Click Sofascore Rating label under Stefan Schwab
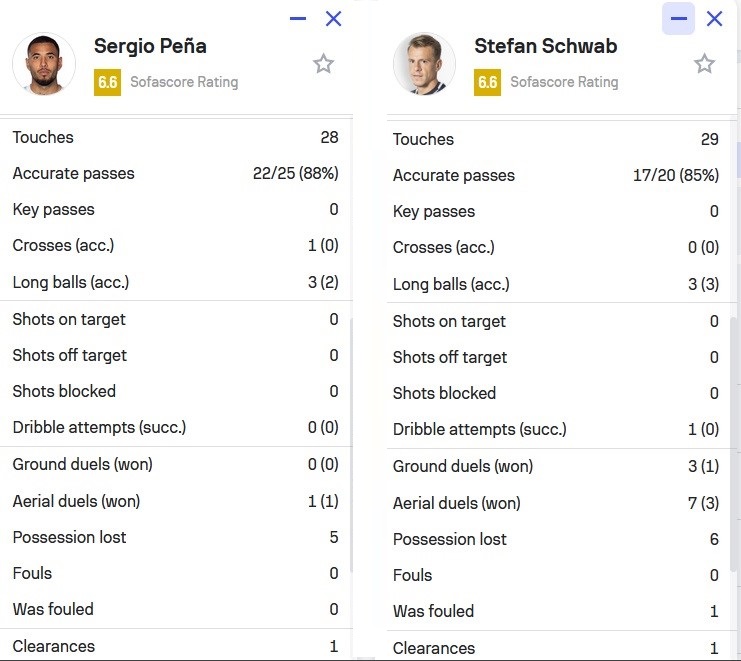Image resolution: width=741 pixels, height=661 pixels. (x=564, y=82)
